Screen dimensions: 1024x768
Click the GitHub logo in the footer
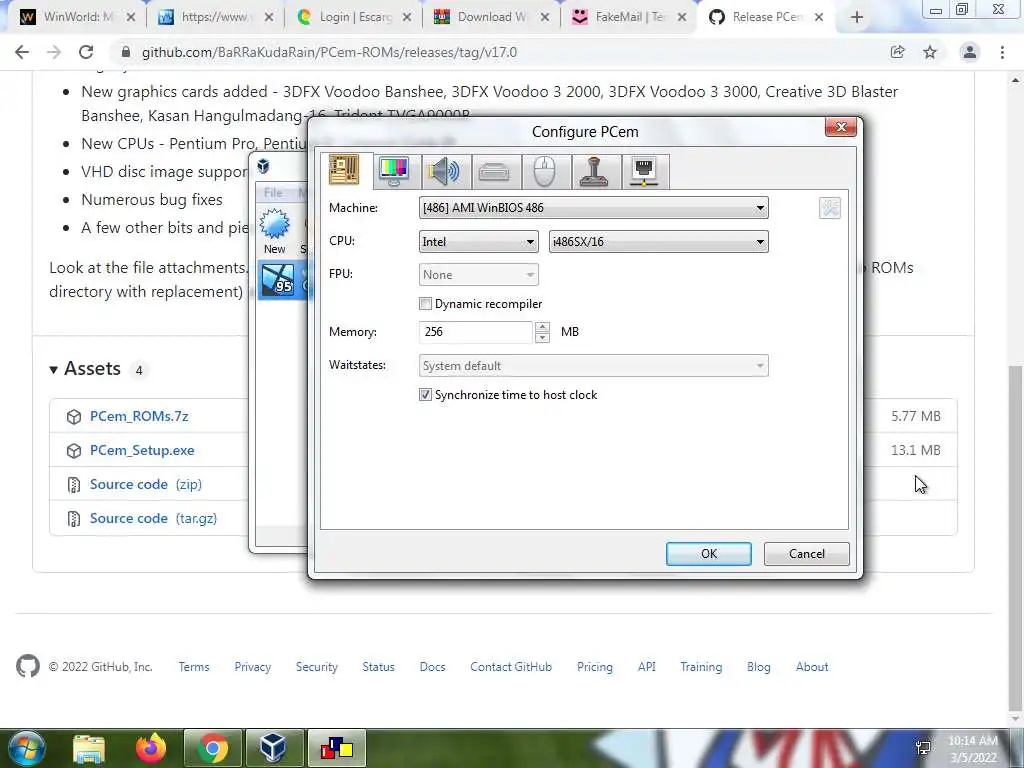[27, 666]
